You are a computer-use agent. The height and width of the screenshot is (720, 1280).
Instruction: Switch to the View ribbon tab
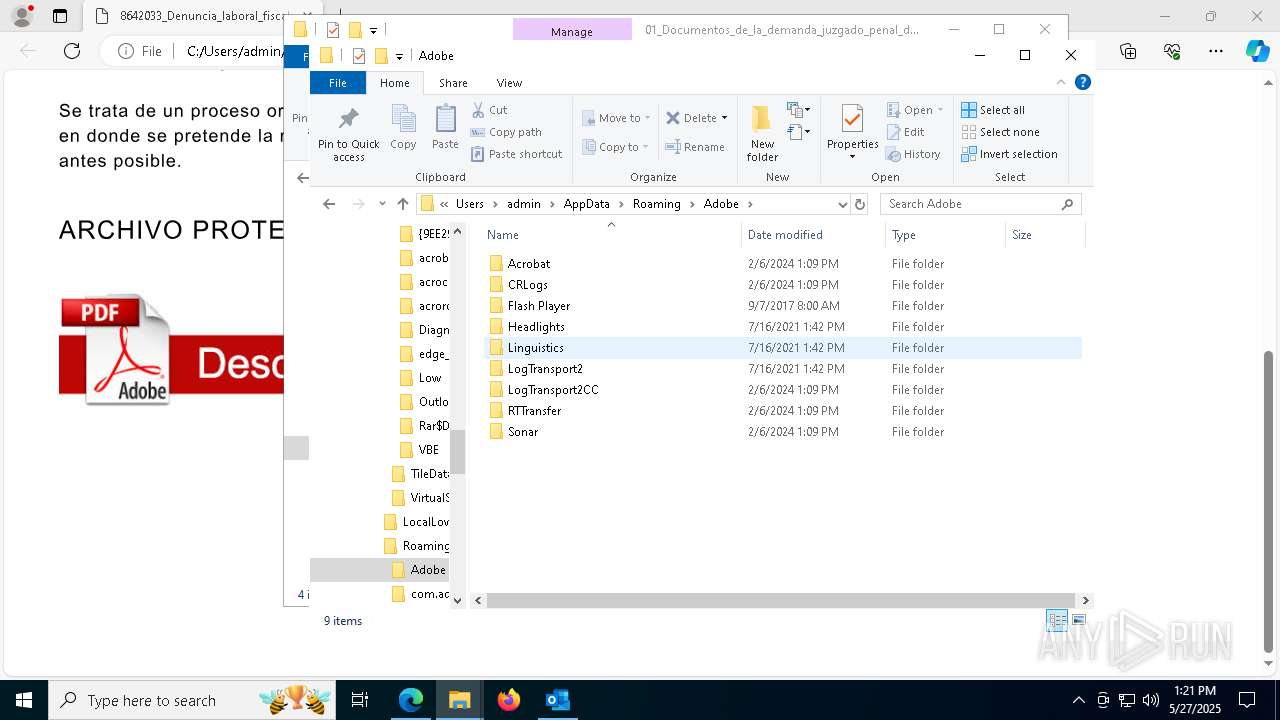click(x=509, y=83)
